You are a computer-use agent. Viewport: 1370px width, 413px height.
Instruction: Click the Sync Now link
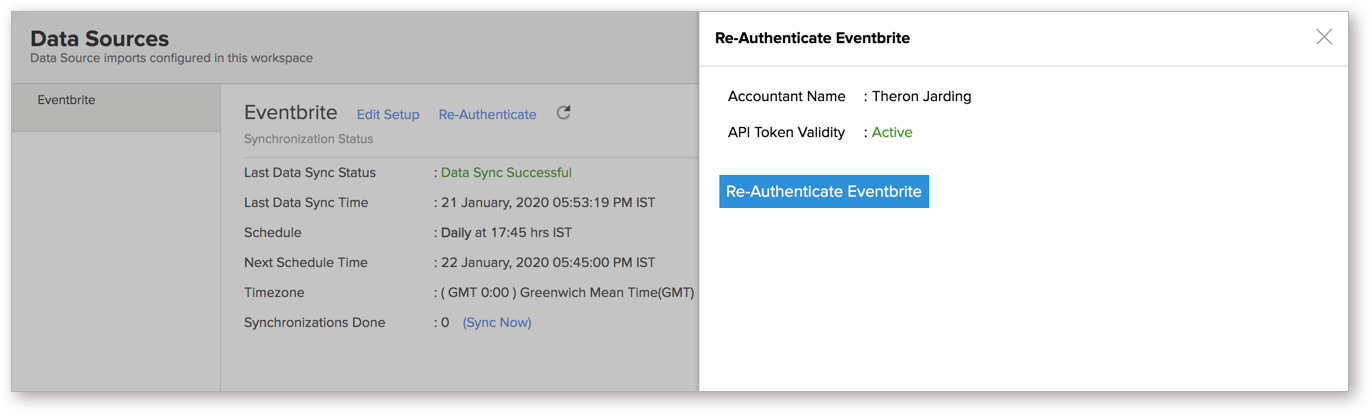coord(497,322)
